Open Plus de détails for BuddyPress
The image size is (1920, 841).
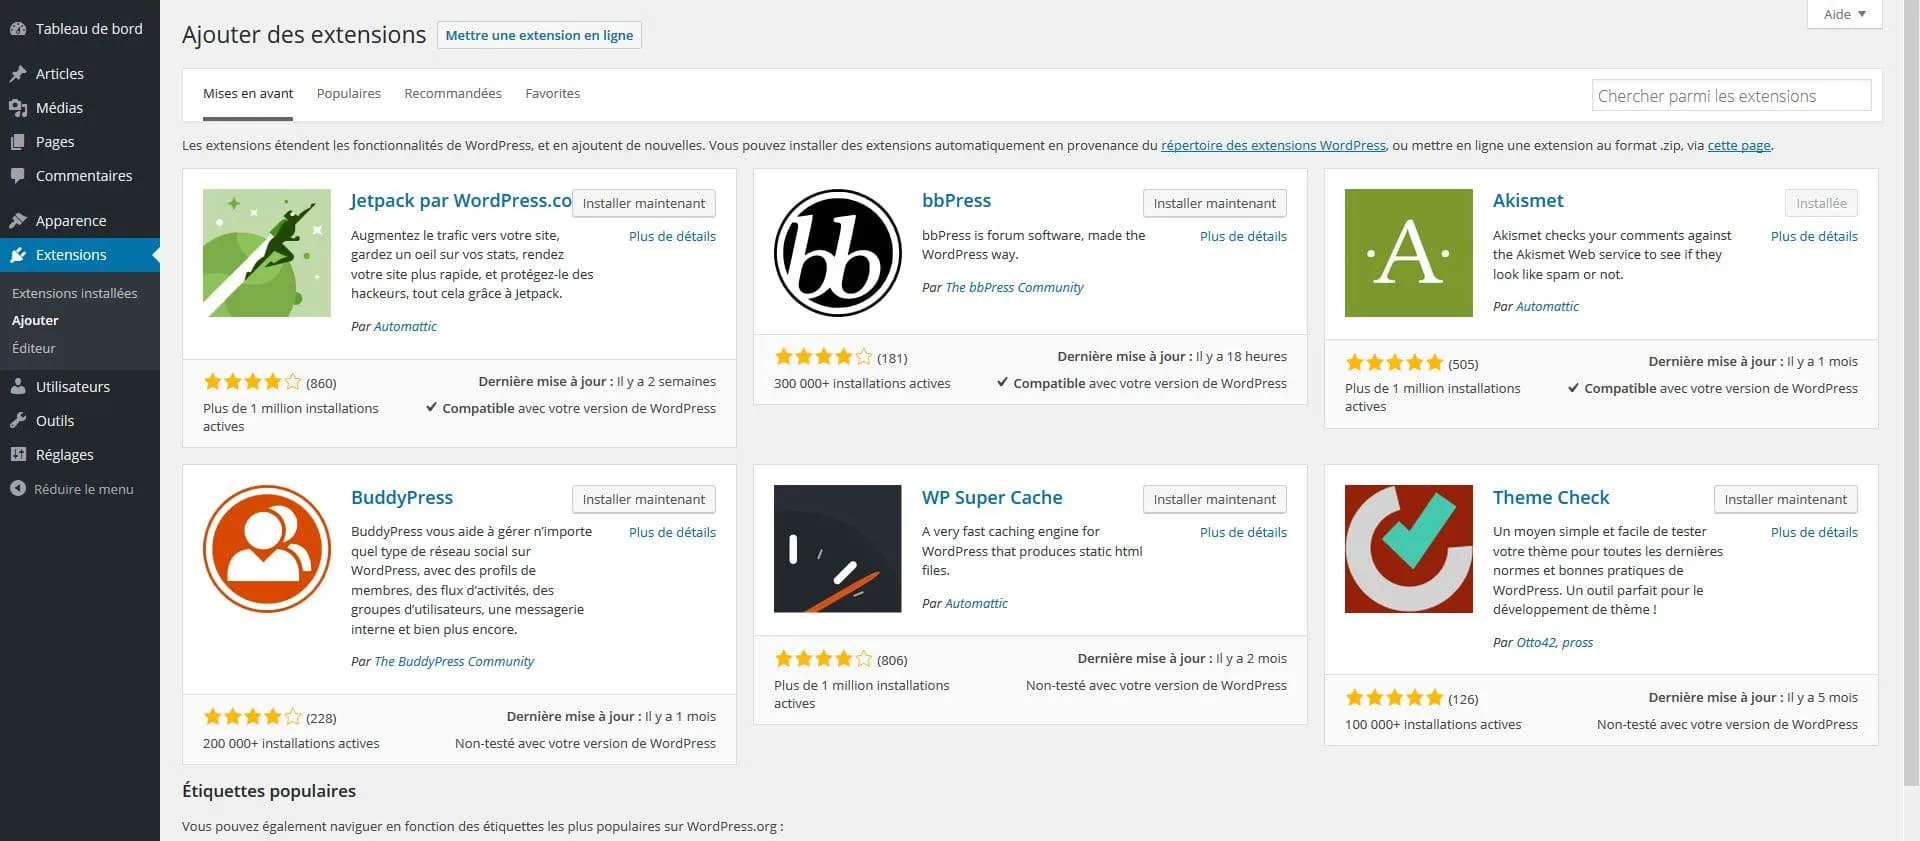(672, 533)
